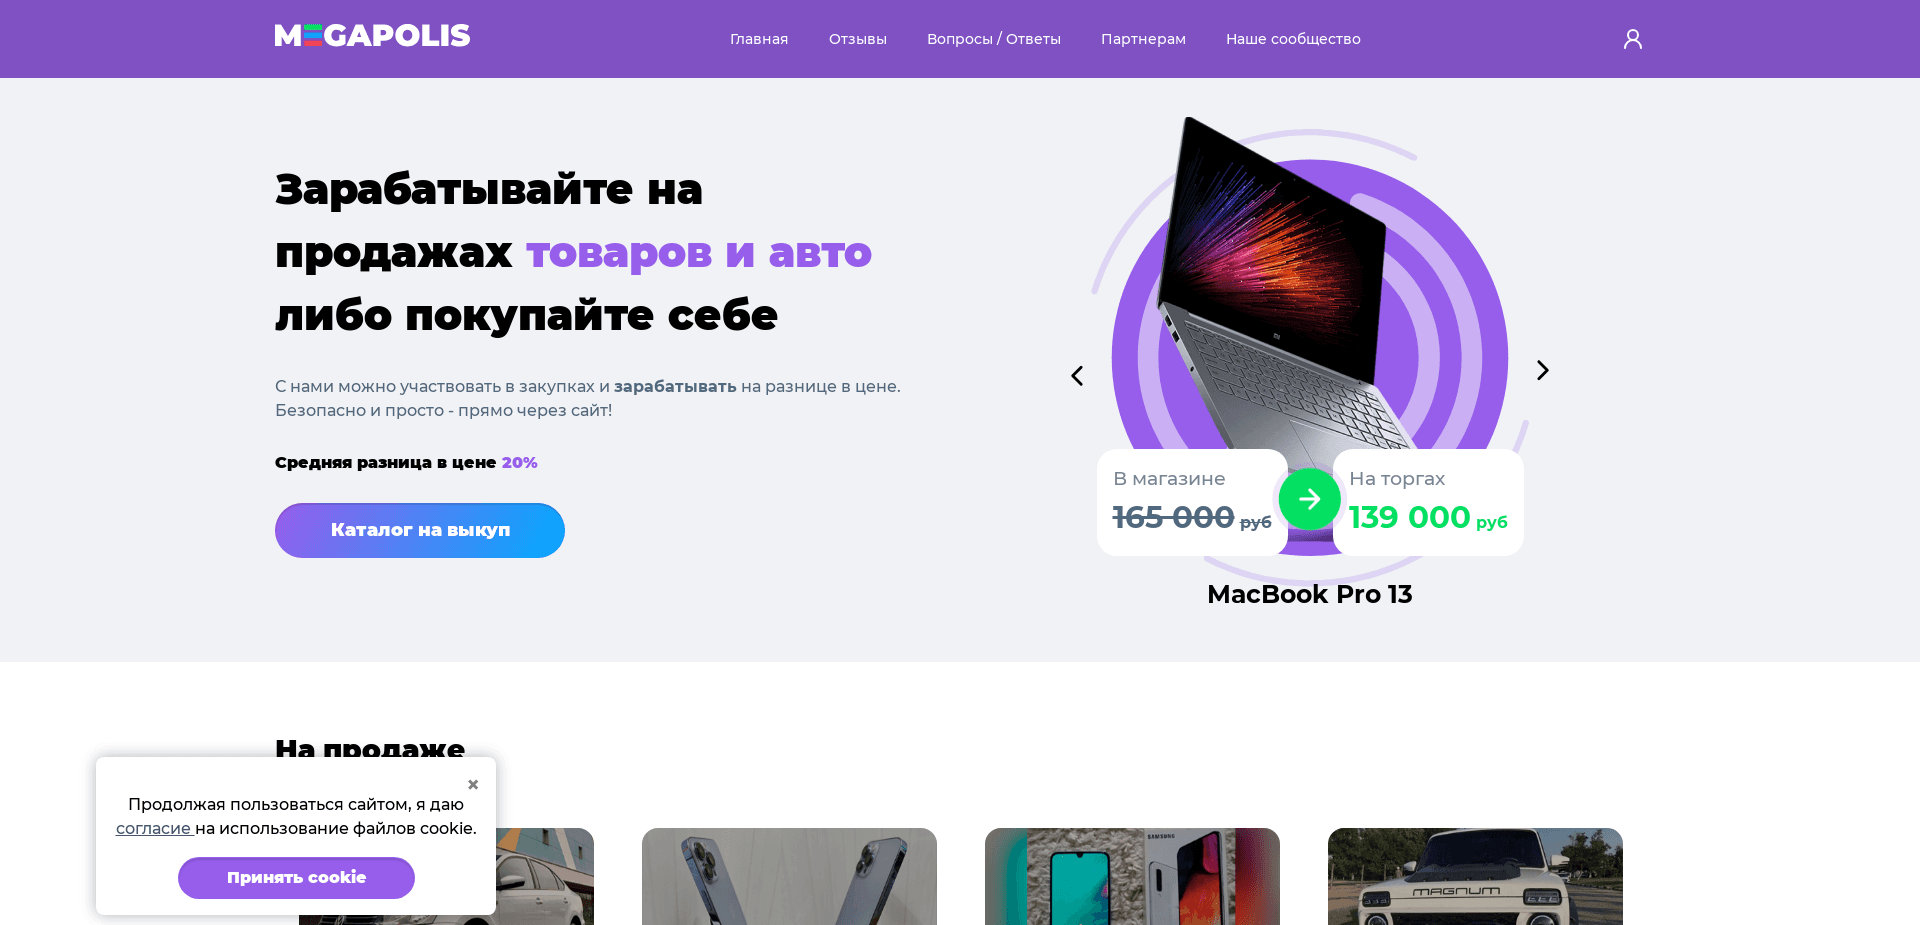The image size is (1920, 925).
Task: Open Вопросы / Ответы section
Action: click(993, 39)
